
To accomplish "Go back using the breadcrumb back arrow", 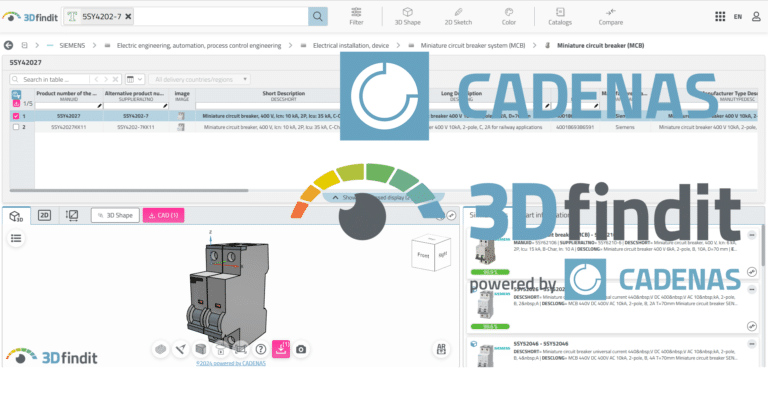I will (8, 45).
